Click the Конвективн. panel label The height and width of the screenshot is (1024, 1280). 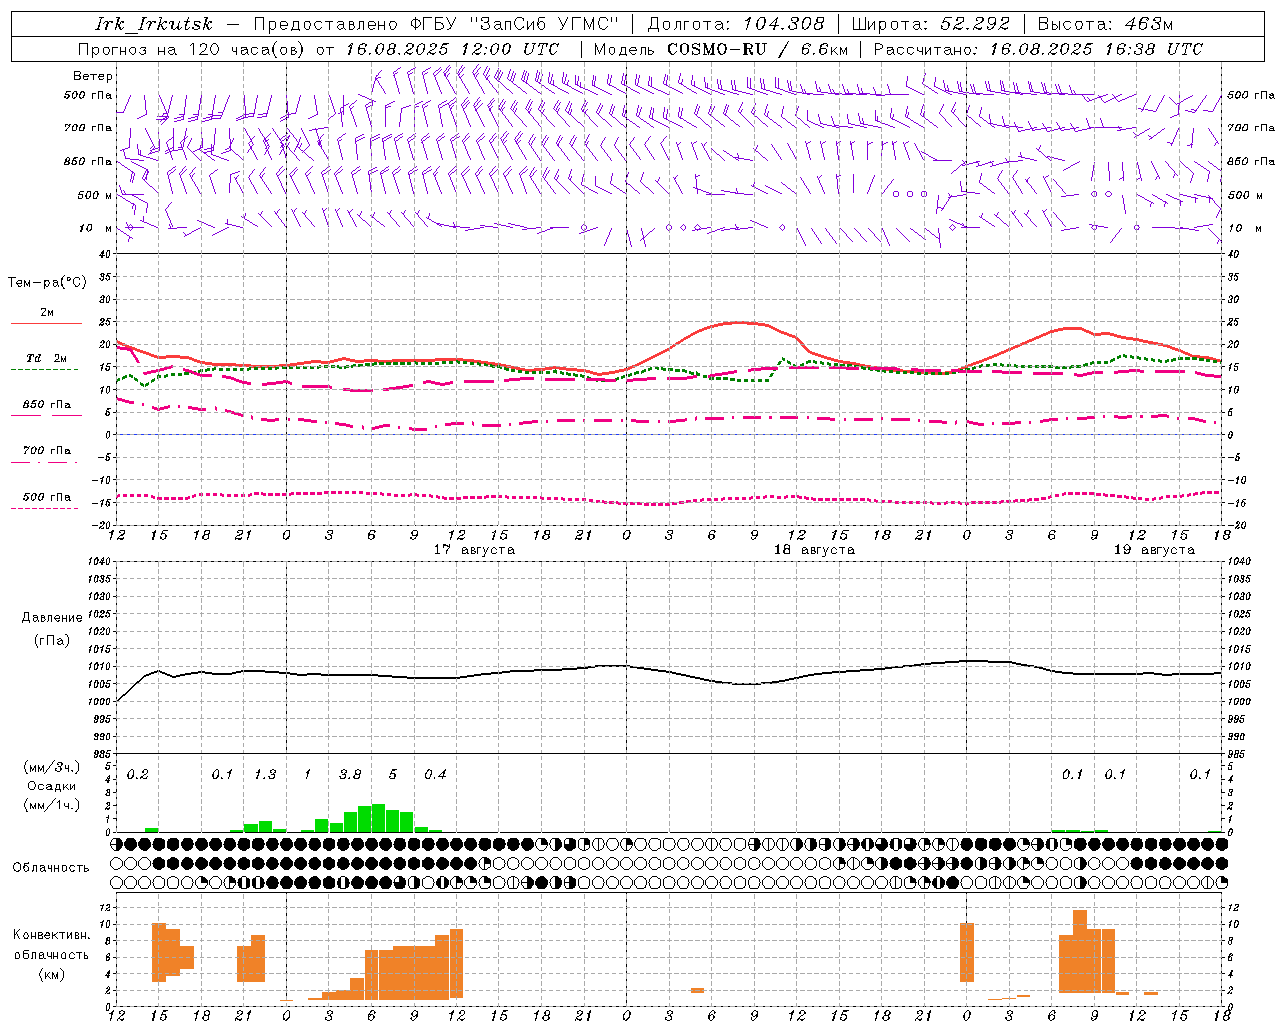coord(51,935)
